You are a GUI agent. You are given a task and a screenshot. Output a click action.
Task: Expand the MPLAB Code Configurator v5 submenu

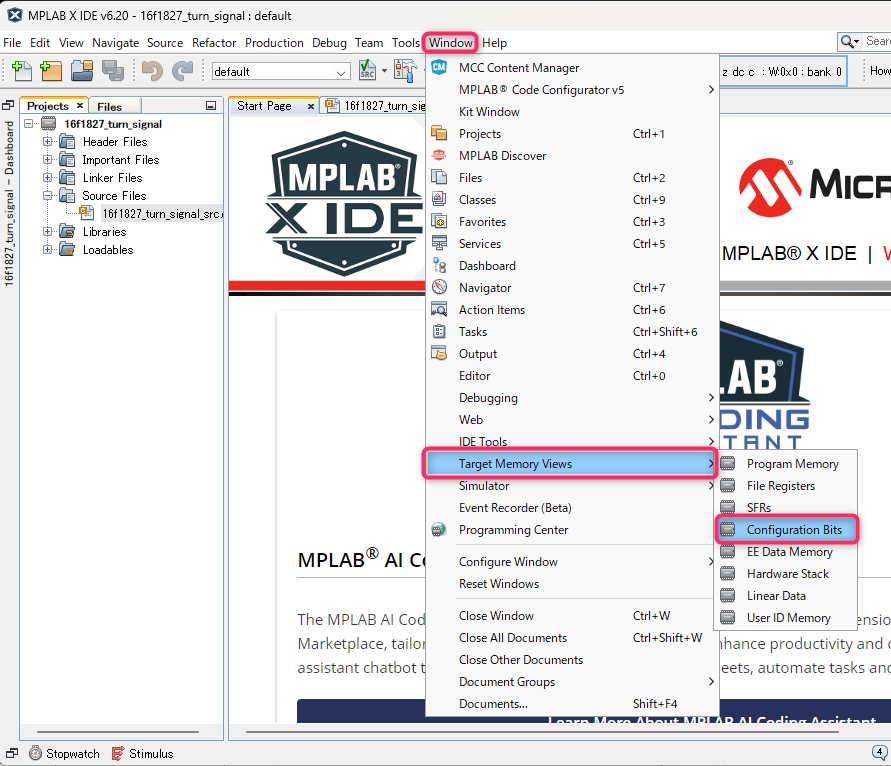(x=572, y=90)
